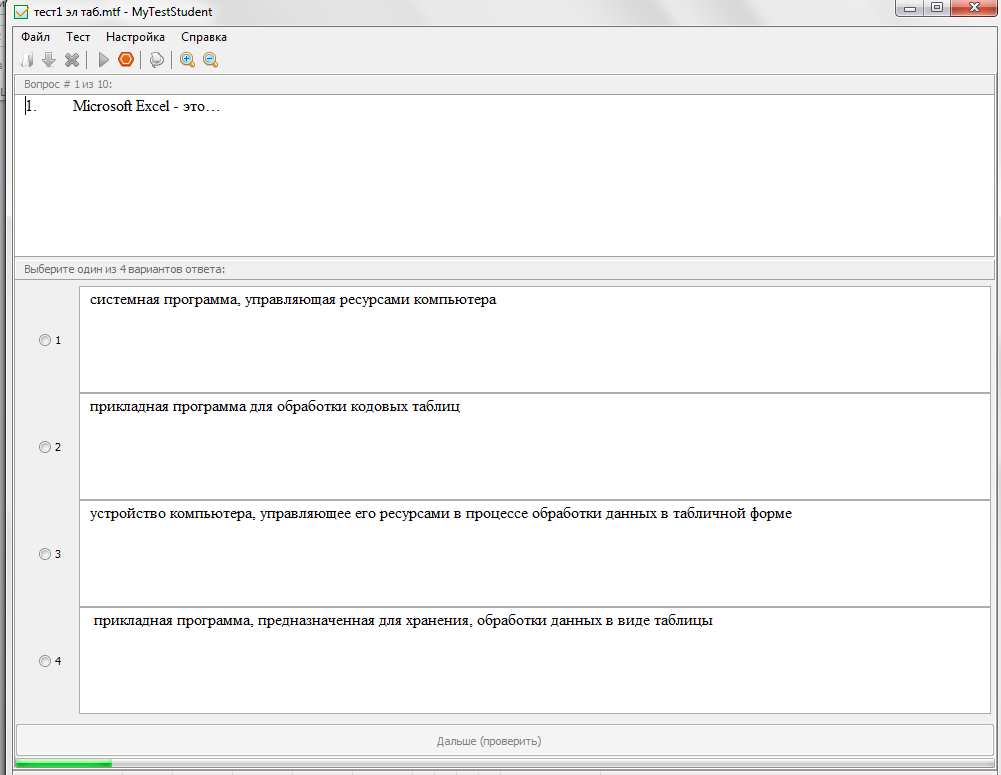This screenshot has width=1001, height=775.
Task: Click the gray X close-file icon
Action: (x=72, y=60)
